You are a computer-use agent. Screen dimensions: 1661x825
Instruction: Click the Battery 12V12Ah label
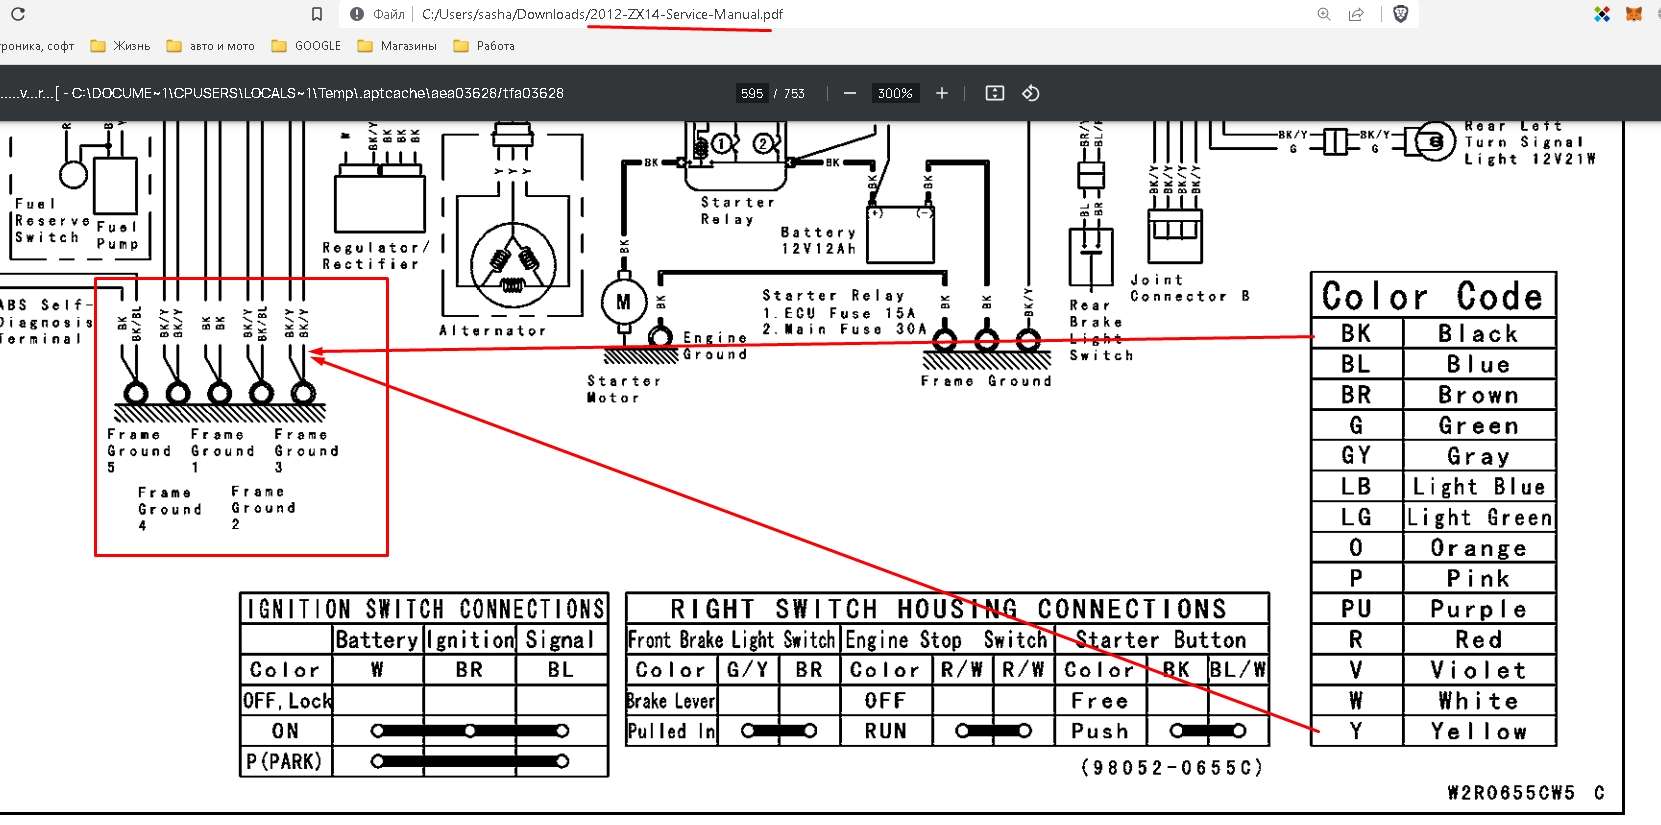(818, 240)
